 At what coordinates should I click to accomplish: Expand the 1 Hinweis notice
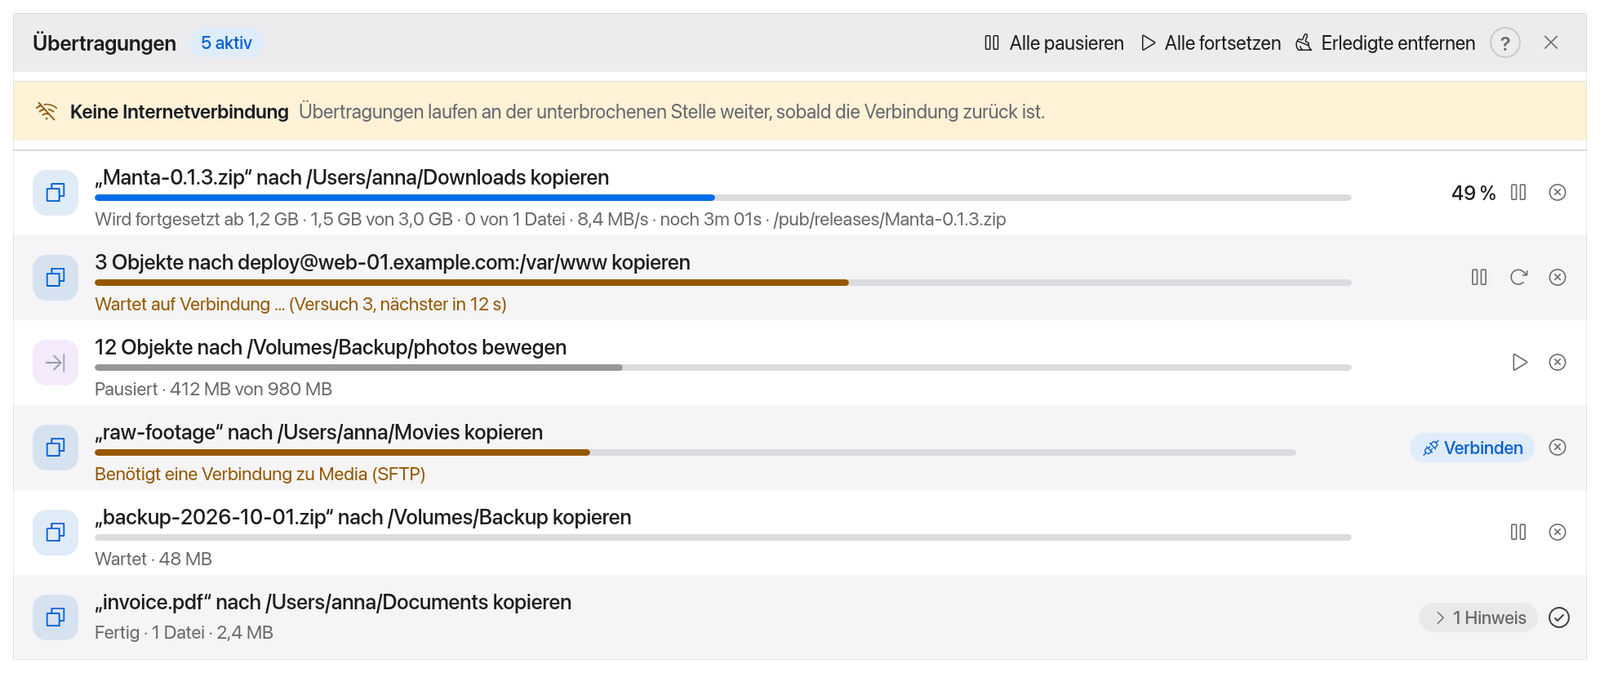[1478, 618]
